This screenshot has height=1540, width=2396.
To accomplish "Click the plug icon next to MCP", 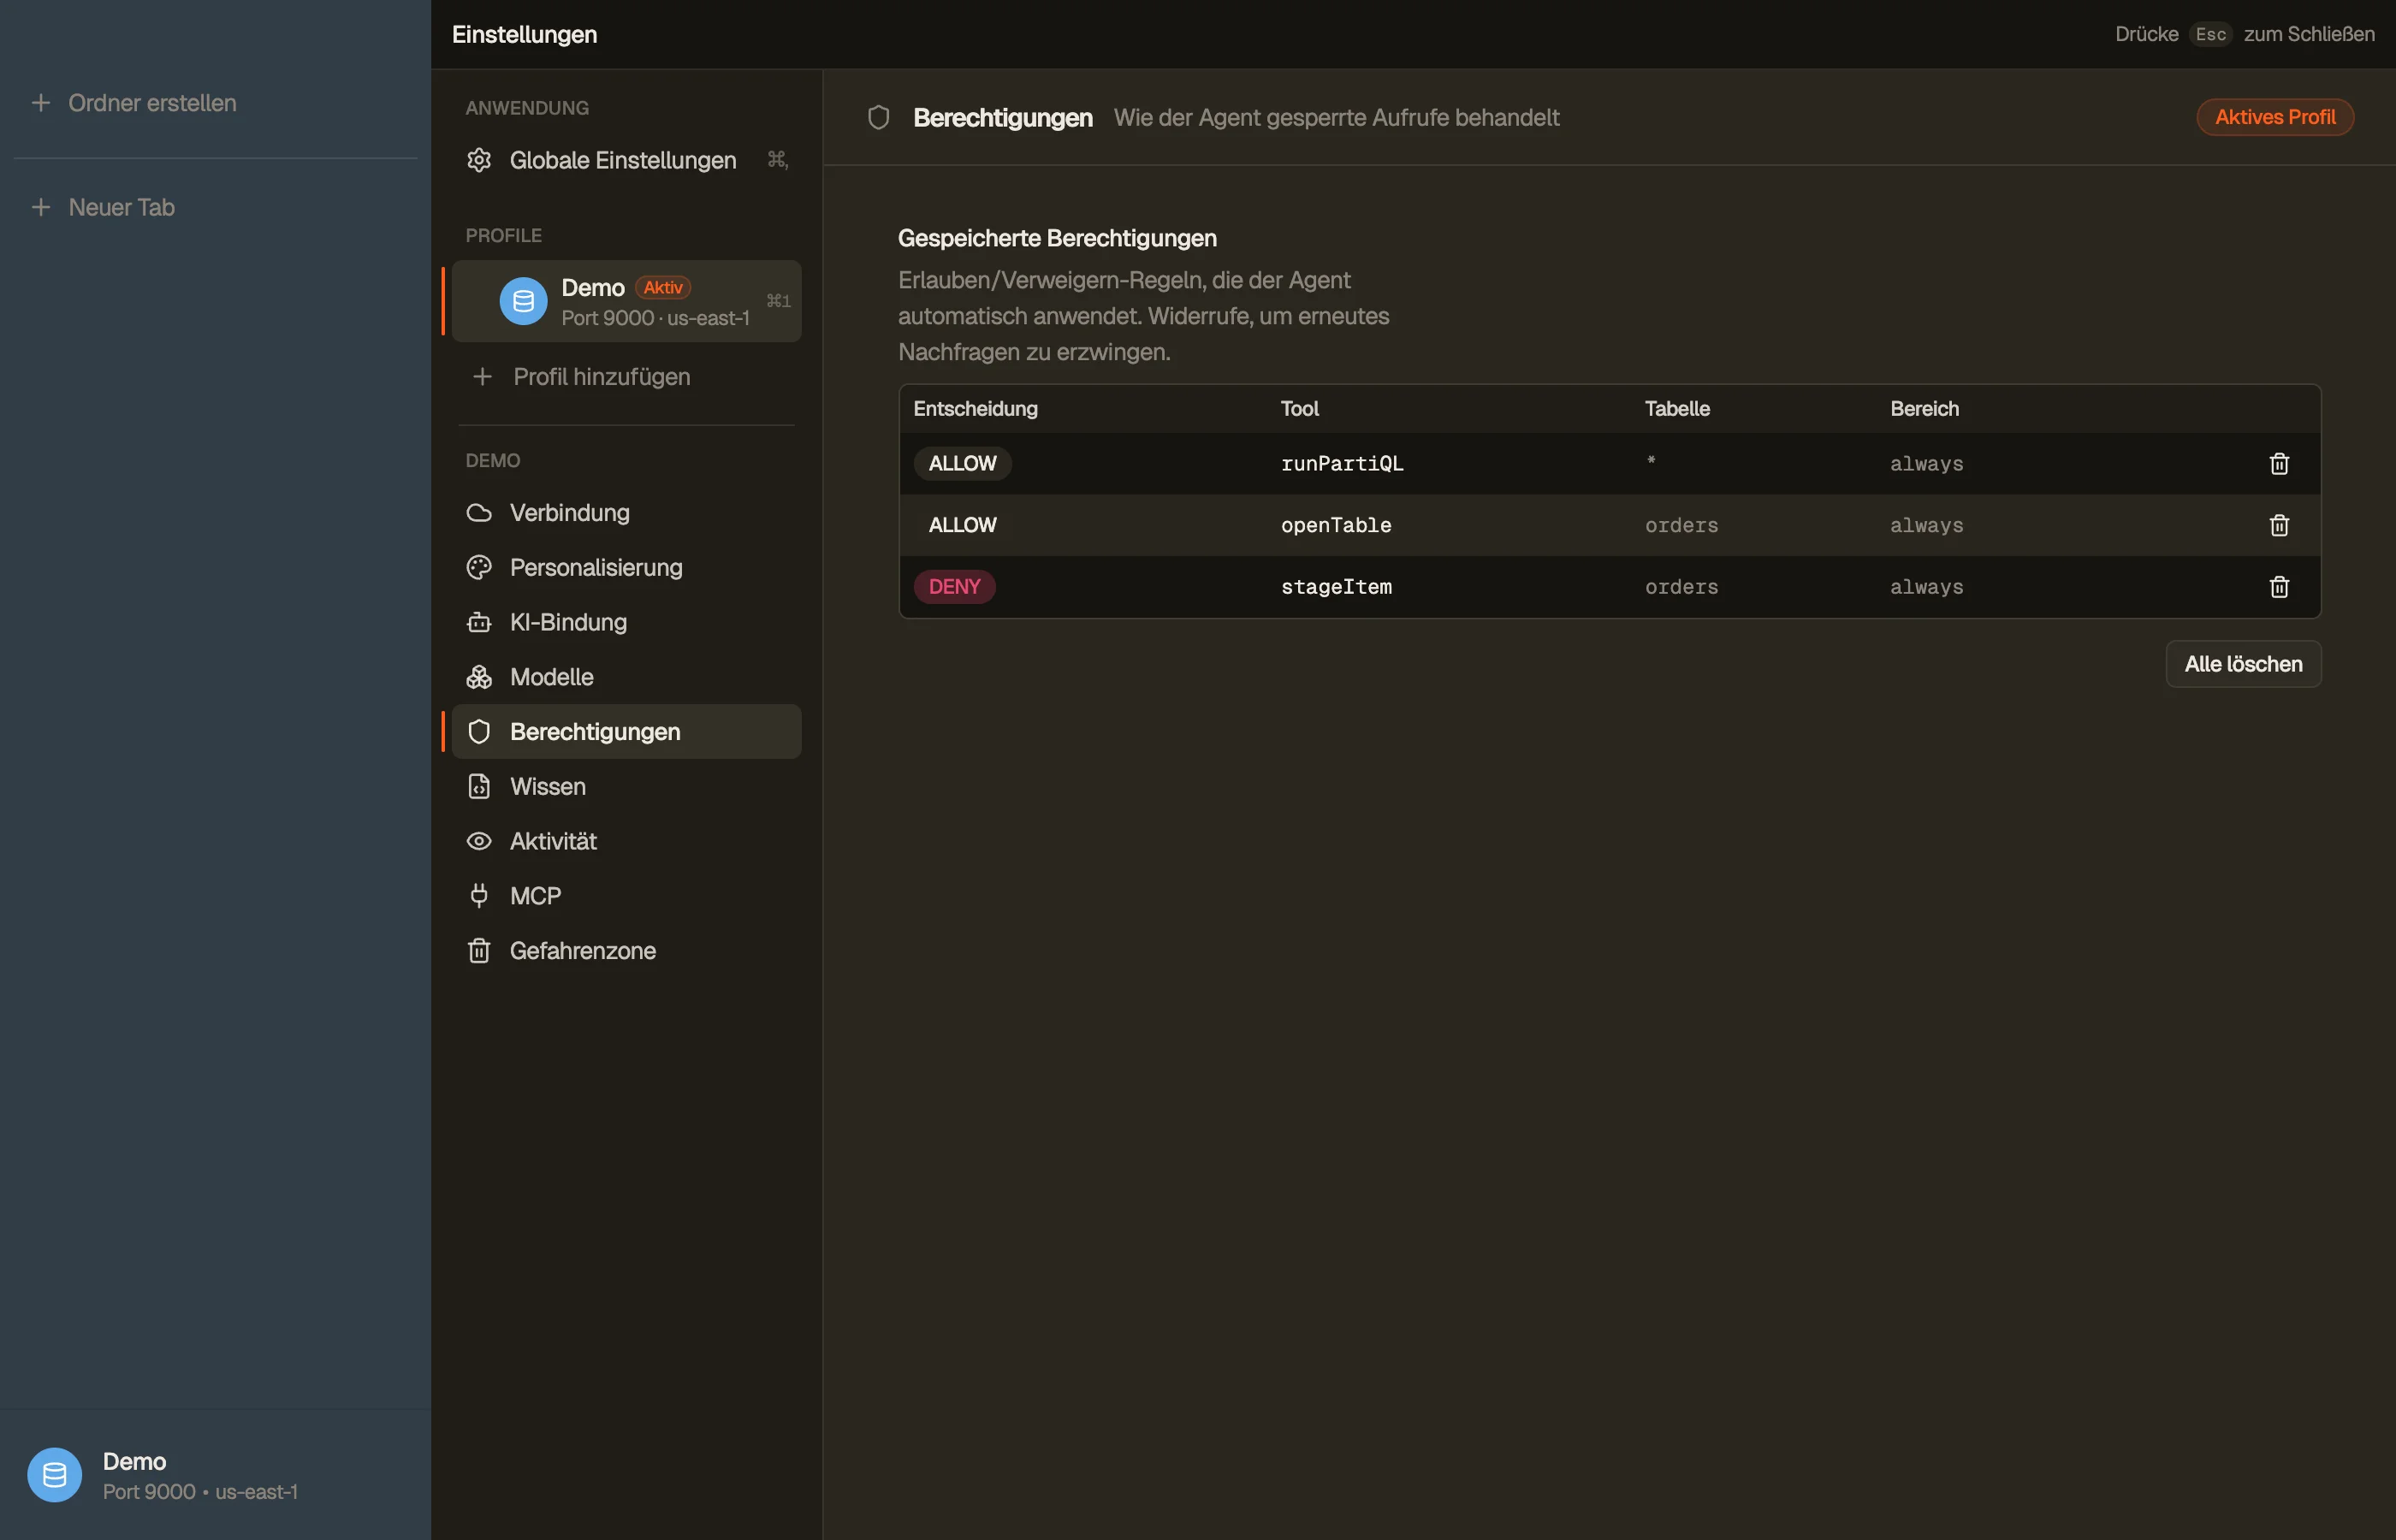I will click(x=479, y=896).
